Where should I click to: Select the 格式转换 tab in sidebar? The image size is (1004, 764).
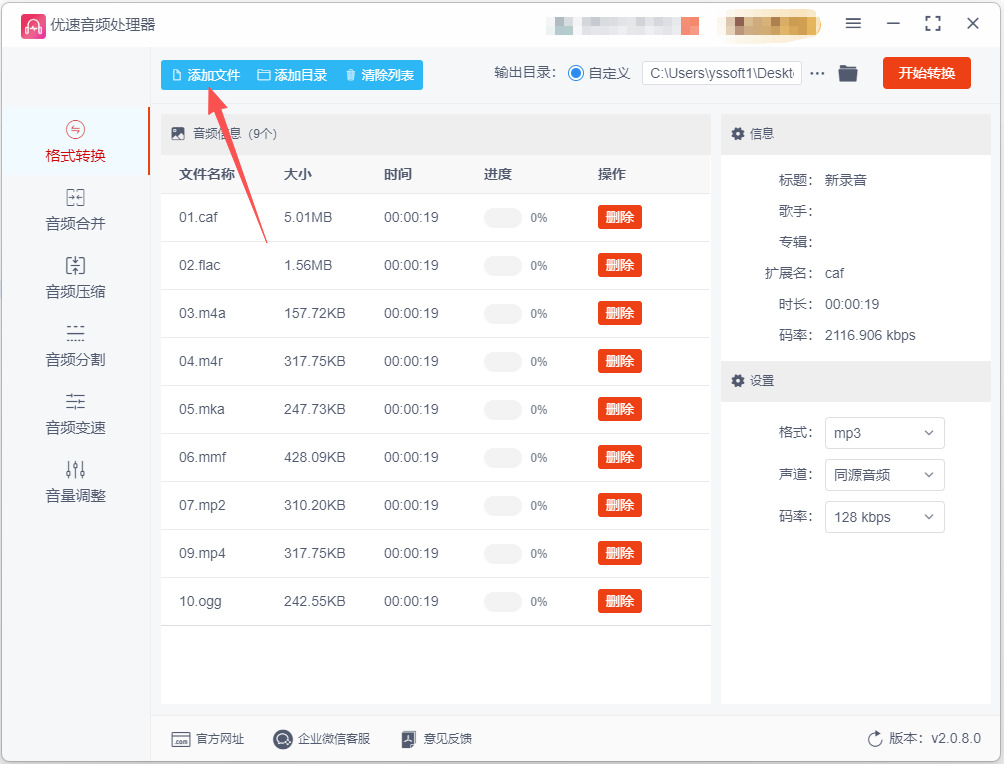pyautogui.click(x=75, y=142)
